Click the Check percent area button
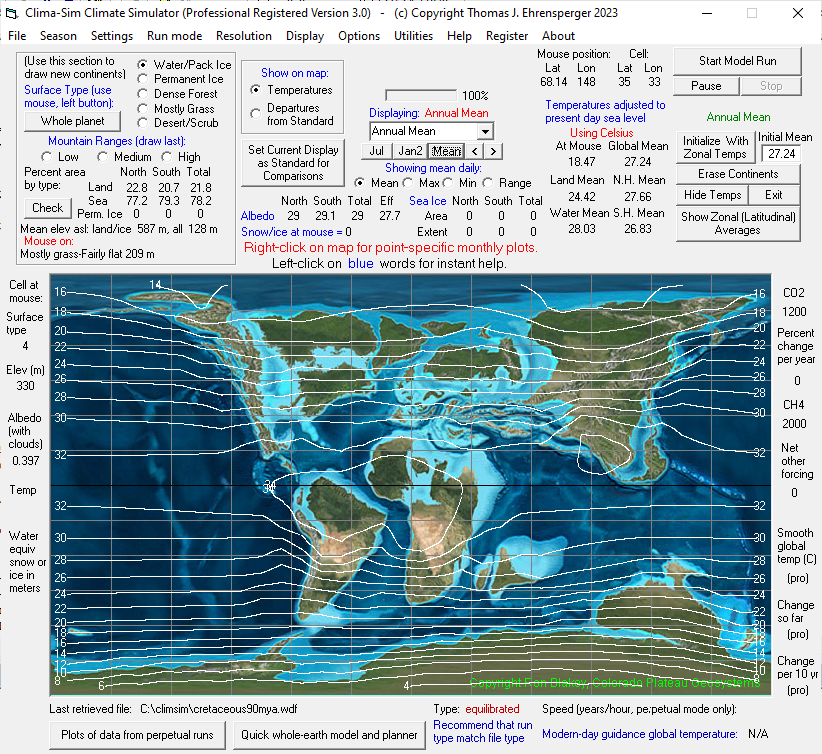 point(48,208)
